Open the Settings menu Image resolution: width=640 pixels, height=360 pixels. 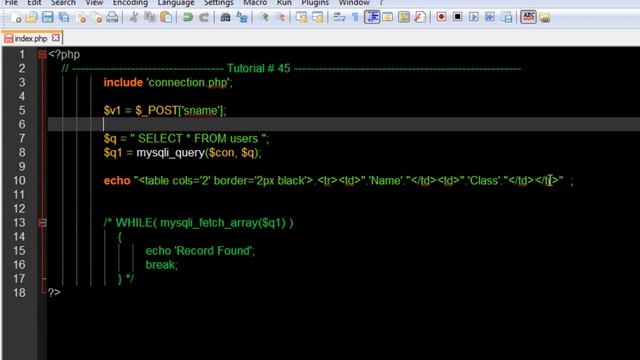pos(218,3)
